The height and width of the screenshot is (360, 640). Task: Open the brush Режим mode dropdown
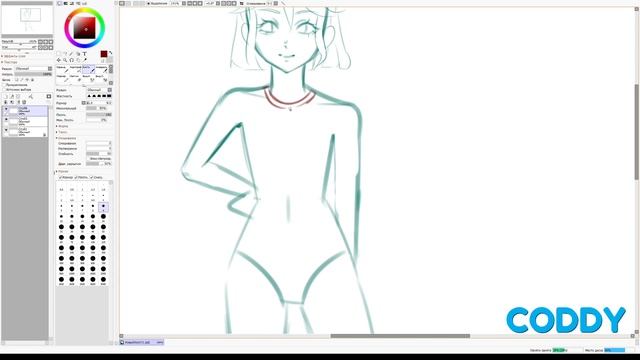(x=100, y=90)
